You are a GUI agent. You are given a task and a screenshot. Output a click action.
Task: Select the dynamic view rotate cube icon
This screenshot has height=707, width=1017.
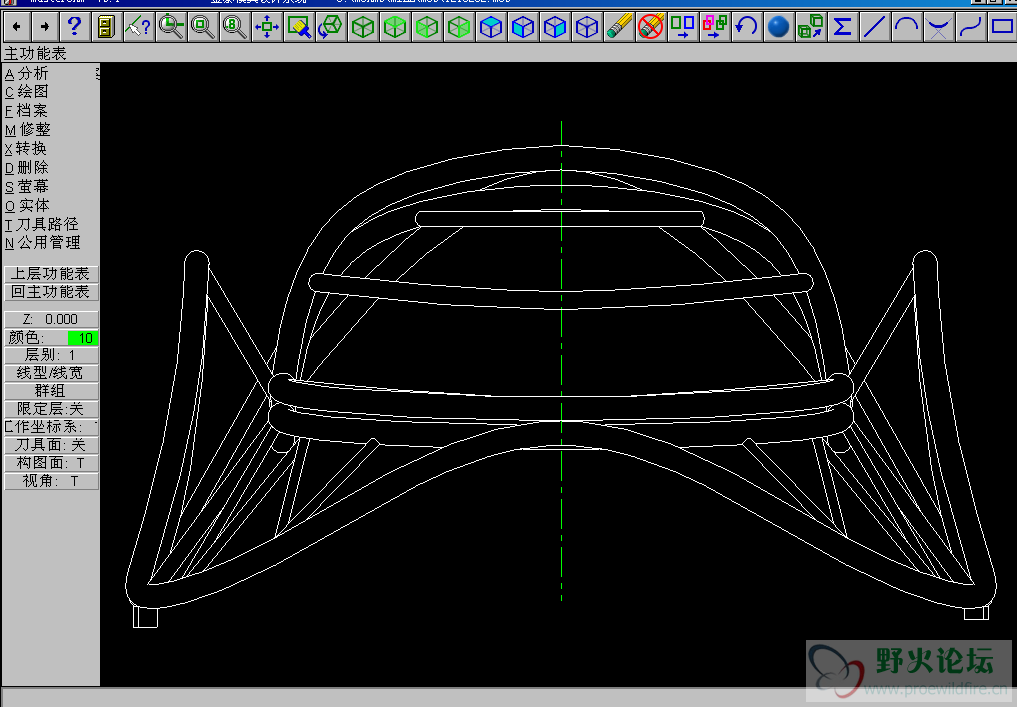pyautogui.click(x=331, y=27)
